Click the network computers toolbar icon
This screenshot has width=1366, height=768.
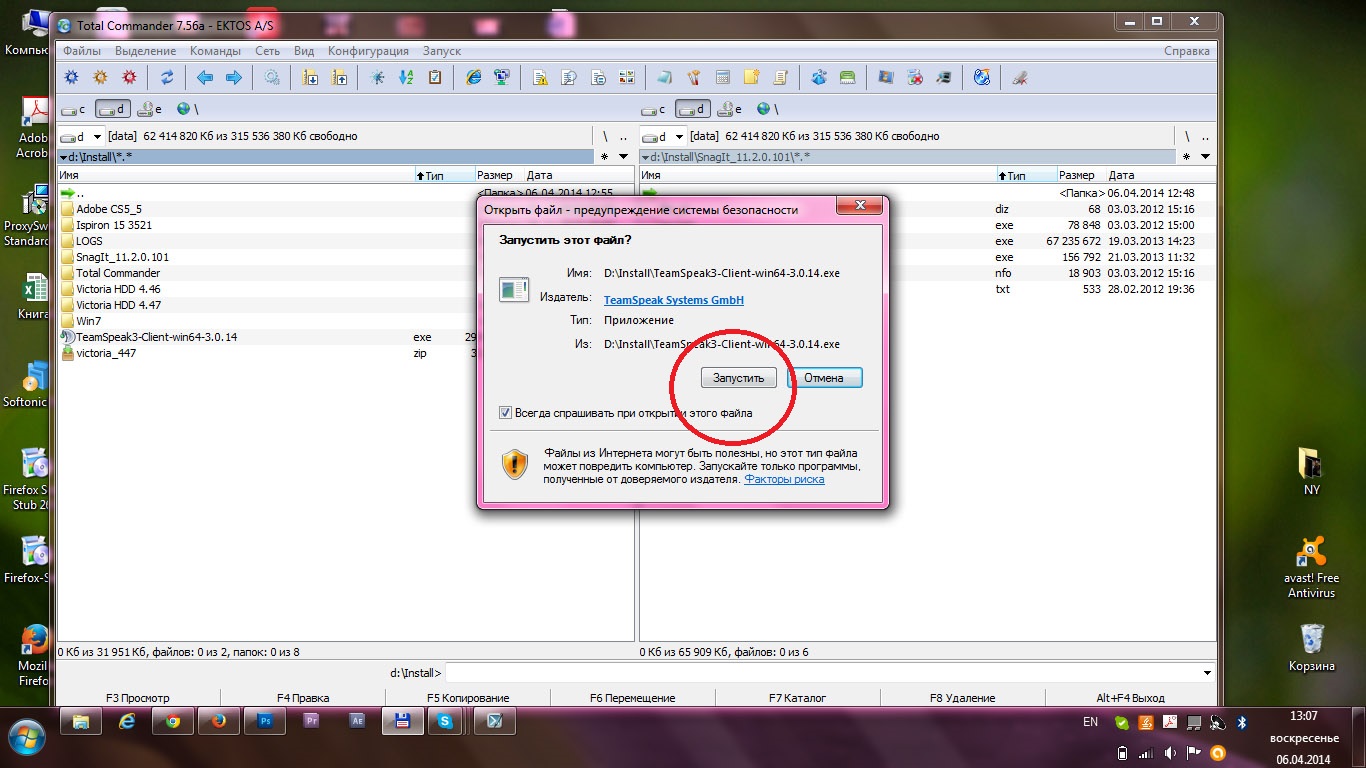tap(502, 77)
